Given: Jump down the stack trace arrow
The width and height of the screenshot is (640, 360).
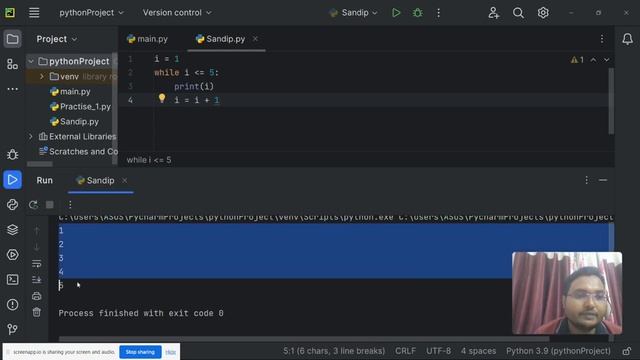Looking at the screenshot, I should coord(36,247).
